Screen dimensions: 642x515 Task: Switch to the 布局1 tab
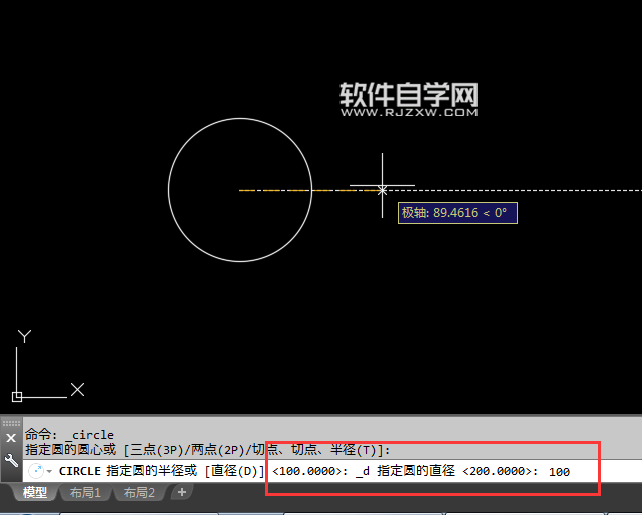[85, 492]
